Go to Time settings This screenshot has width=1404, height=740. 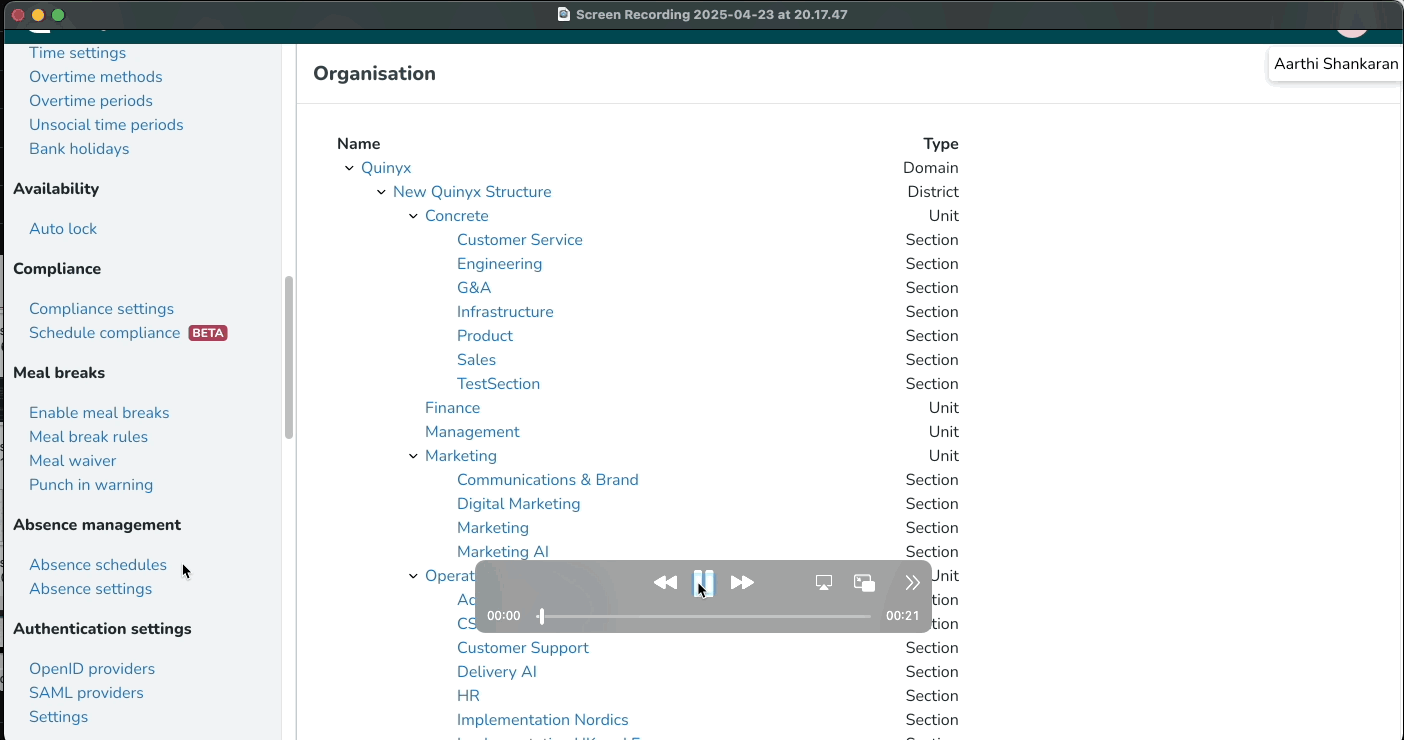(78, 53)
